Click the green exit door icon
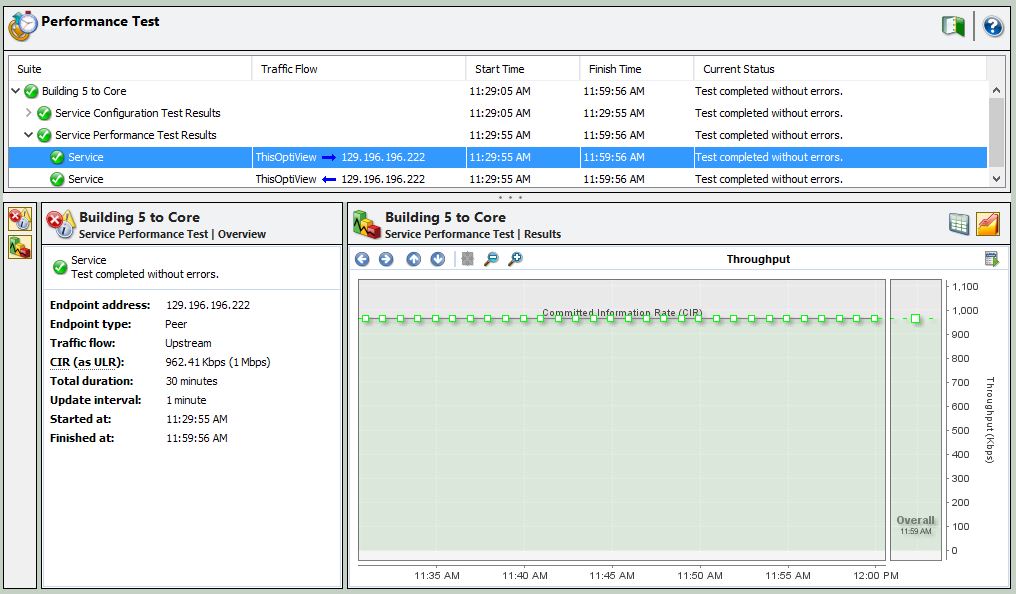This screenshot has width=1016, height=594. coord(953,26)
